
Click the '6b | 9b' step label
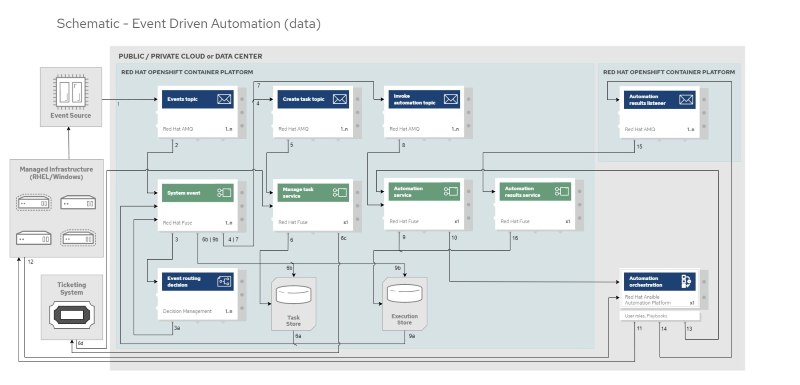click(210, 239)
